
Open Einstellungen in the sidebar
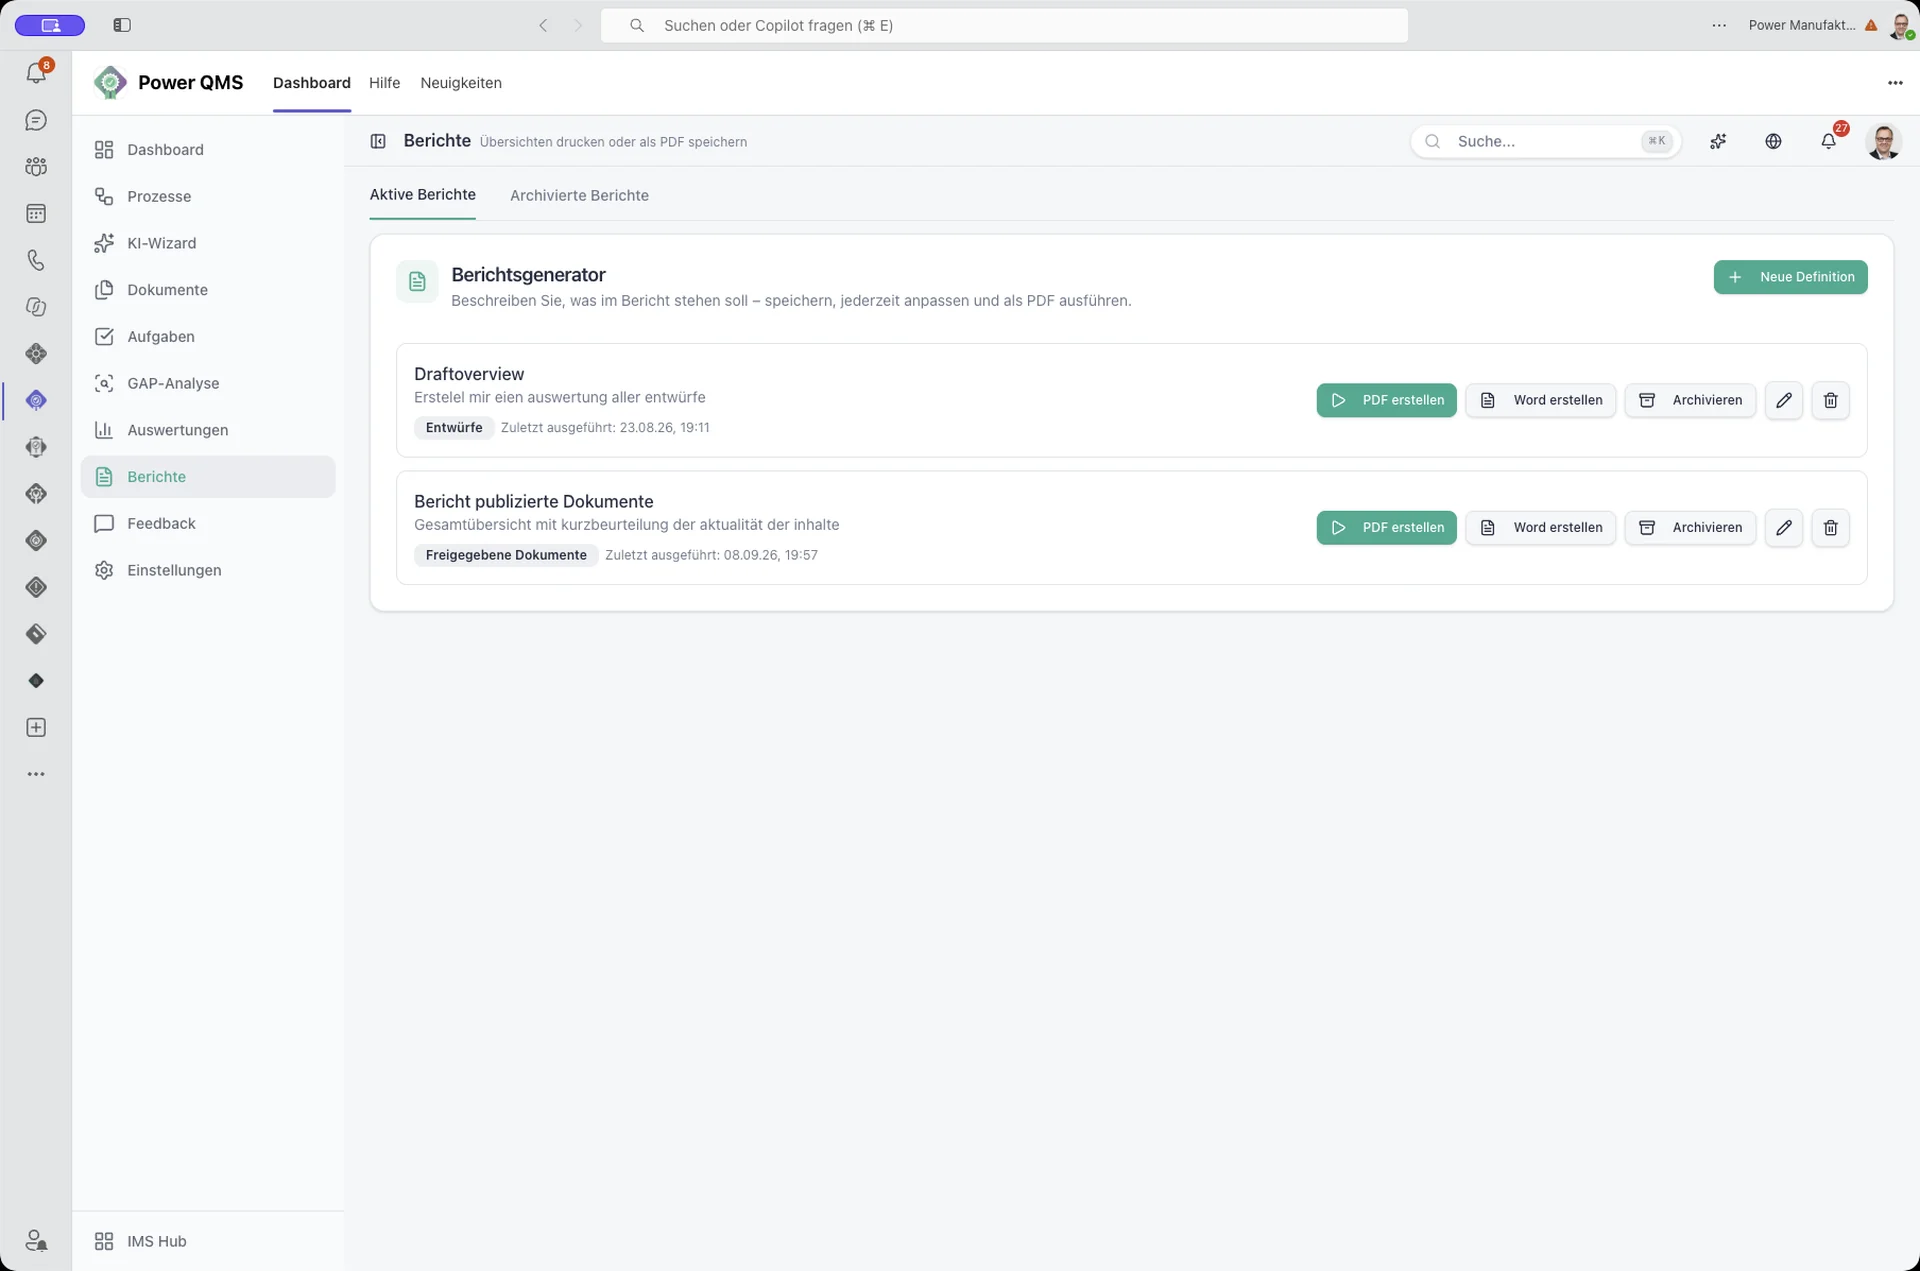tap(208, 570)
